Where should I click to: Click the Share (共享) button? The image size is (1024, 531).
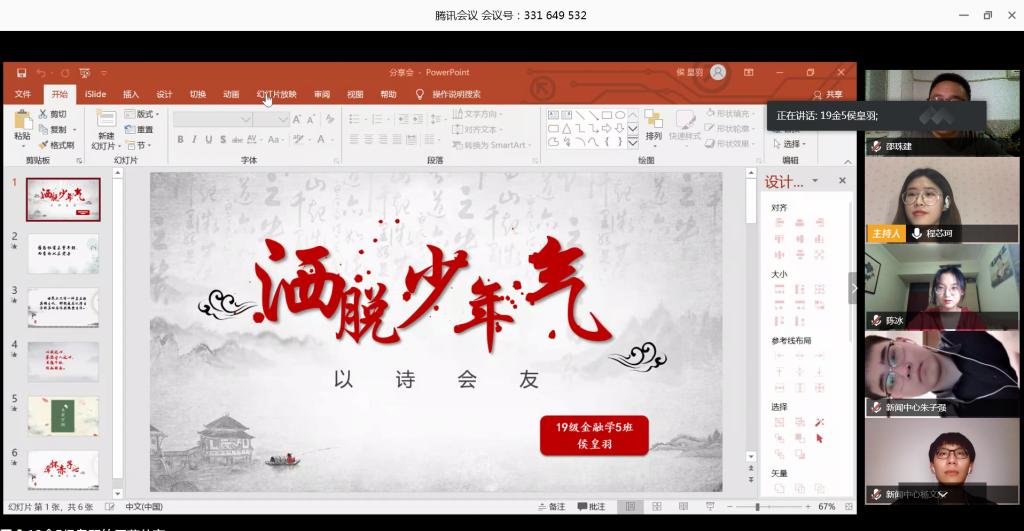click(x=827, y=94)
